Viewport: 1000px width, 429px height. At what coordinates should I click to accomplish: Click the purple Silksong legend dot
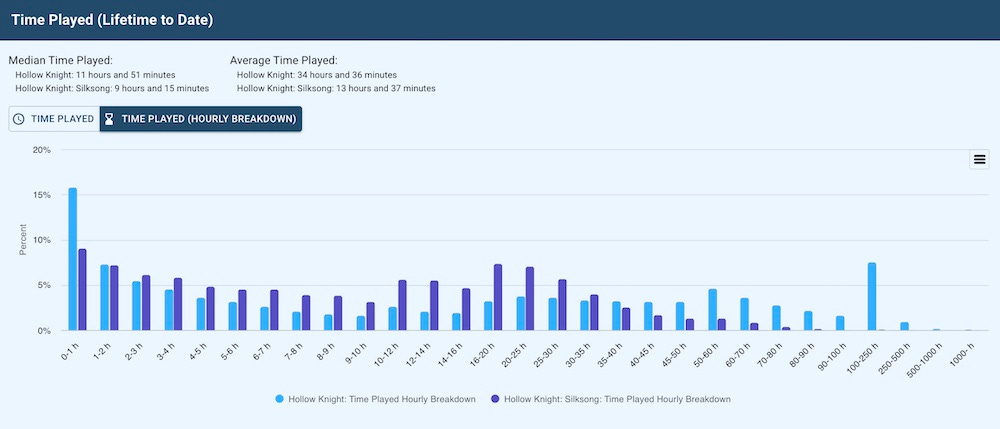[x=496, y=399]
